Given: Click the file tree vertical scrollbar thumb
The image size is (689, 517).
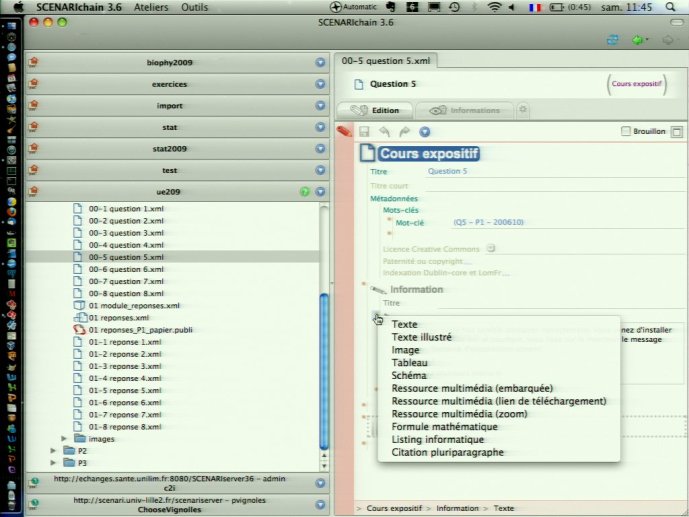Looking at the screenshot, I should pyautogui.click(x=325, y=371).
